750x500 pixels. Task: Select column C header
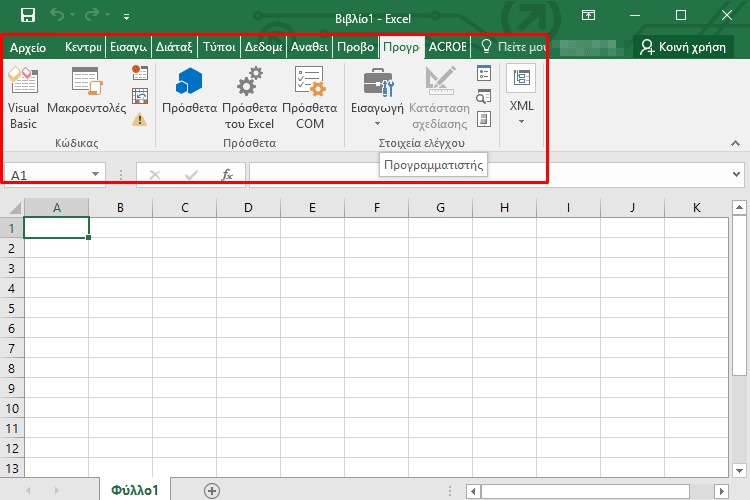[x=185, y=208]
